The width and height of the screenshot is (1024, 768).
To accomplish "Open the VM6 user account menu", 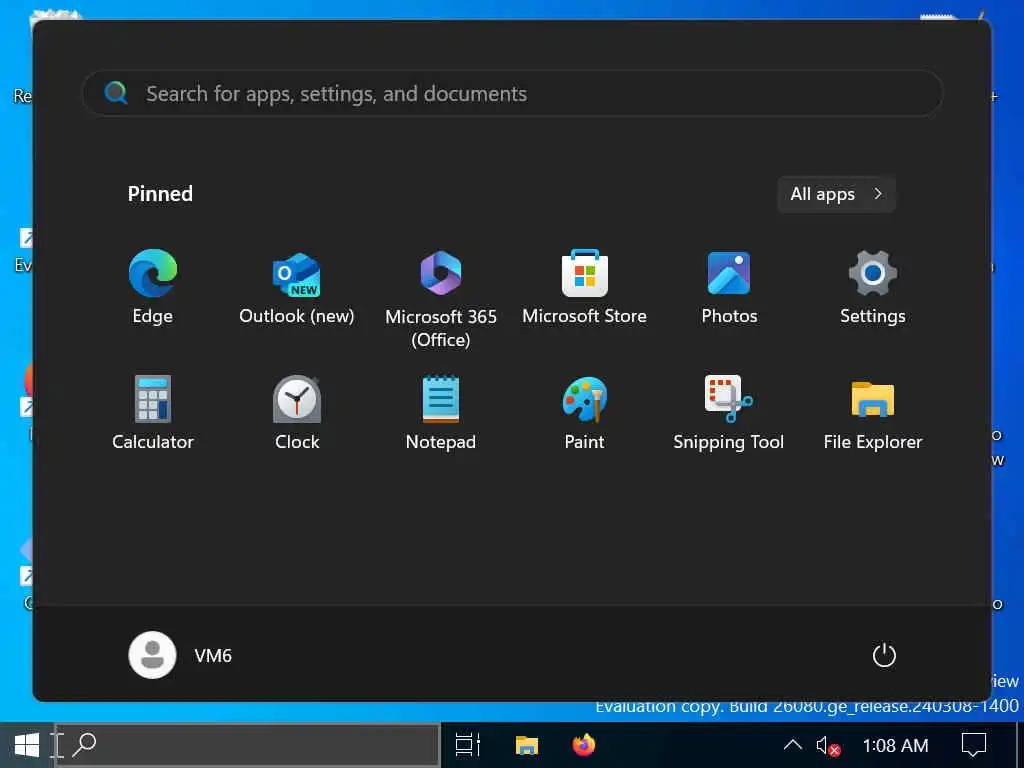I will [x=180, y=655].
